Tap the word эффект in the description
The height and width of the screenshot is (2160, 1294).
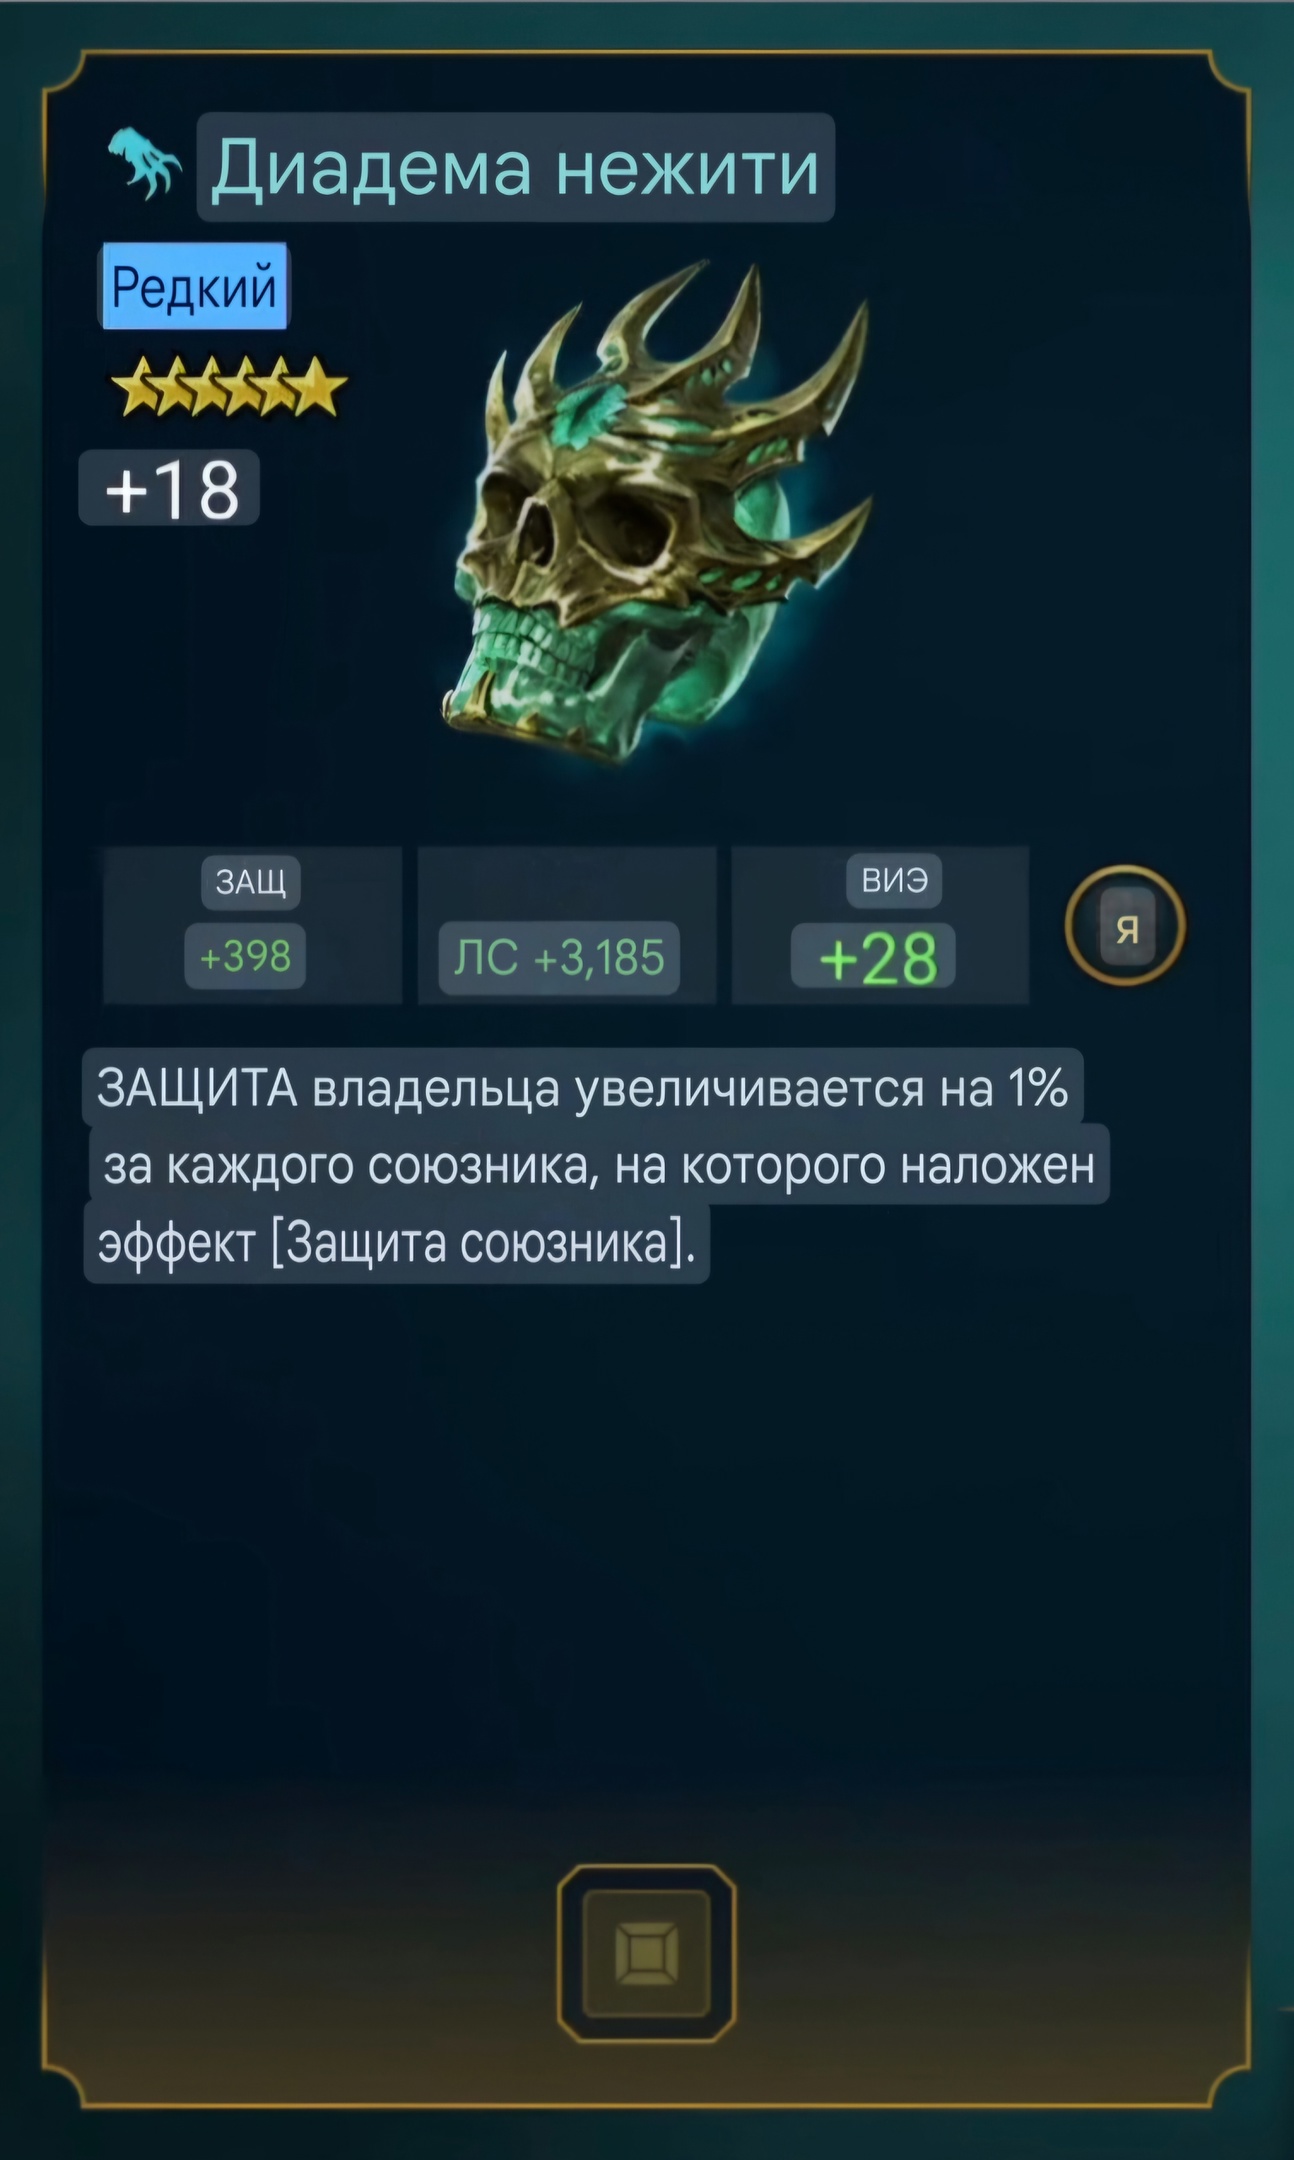(177, 1245)
